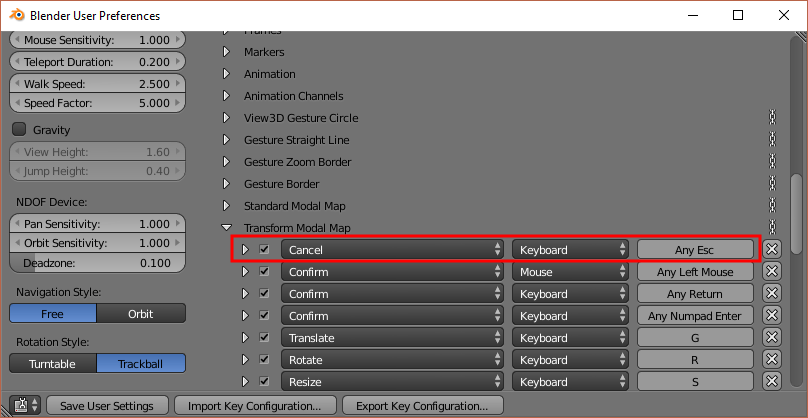This screenshot has width=808, height=418.
Task: Click modal icon beside Standard Modal Map
Action: pyautogui.click(x=772, y=206)
